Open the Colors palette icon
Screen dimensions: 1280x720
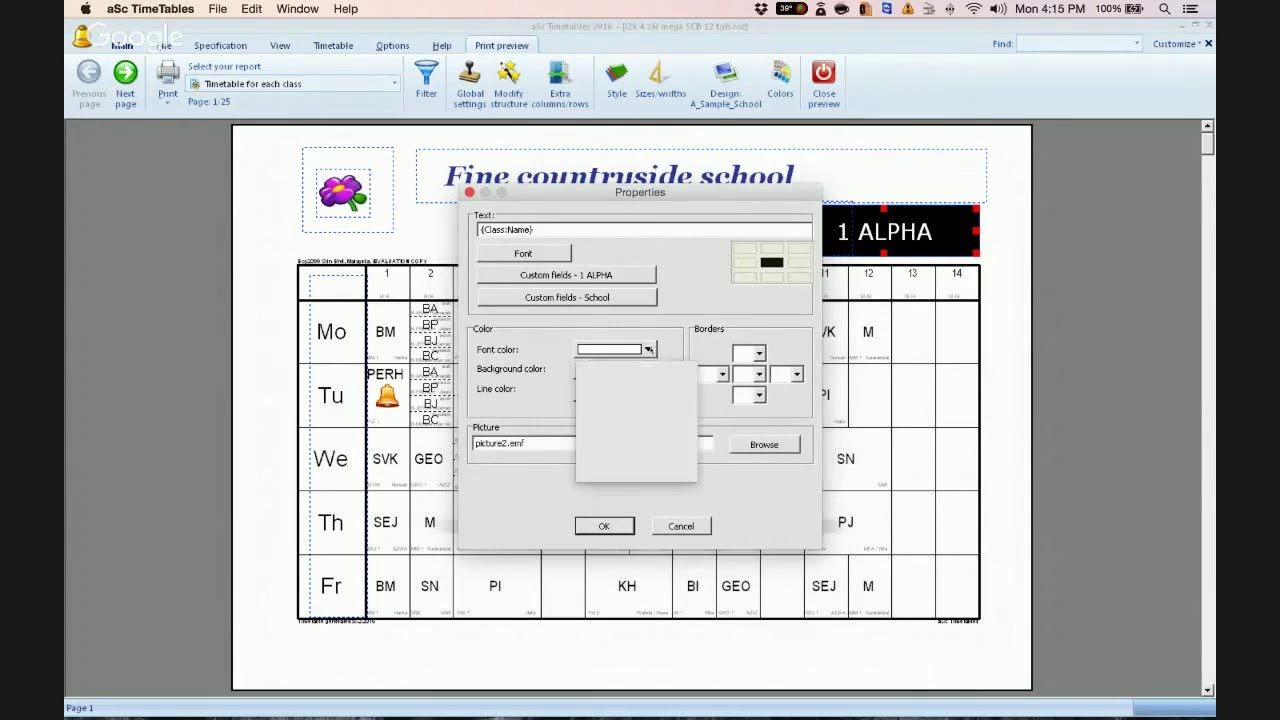(780, 74)
